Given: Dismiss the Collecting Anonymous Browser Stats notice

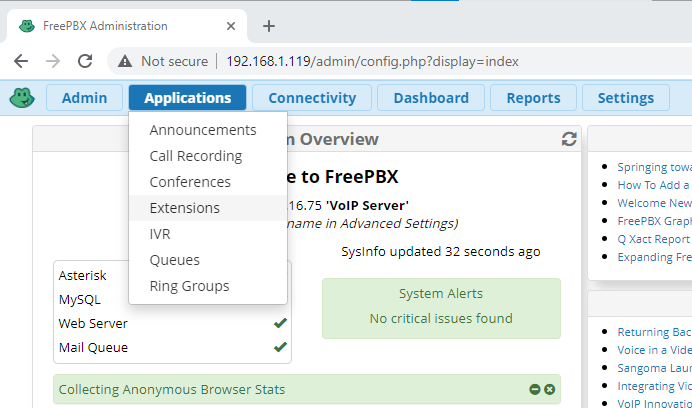Looking at the screenshot, I should [x=549, y=389].
